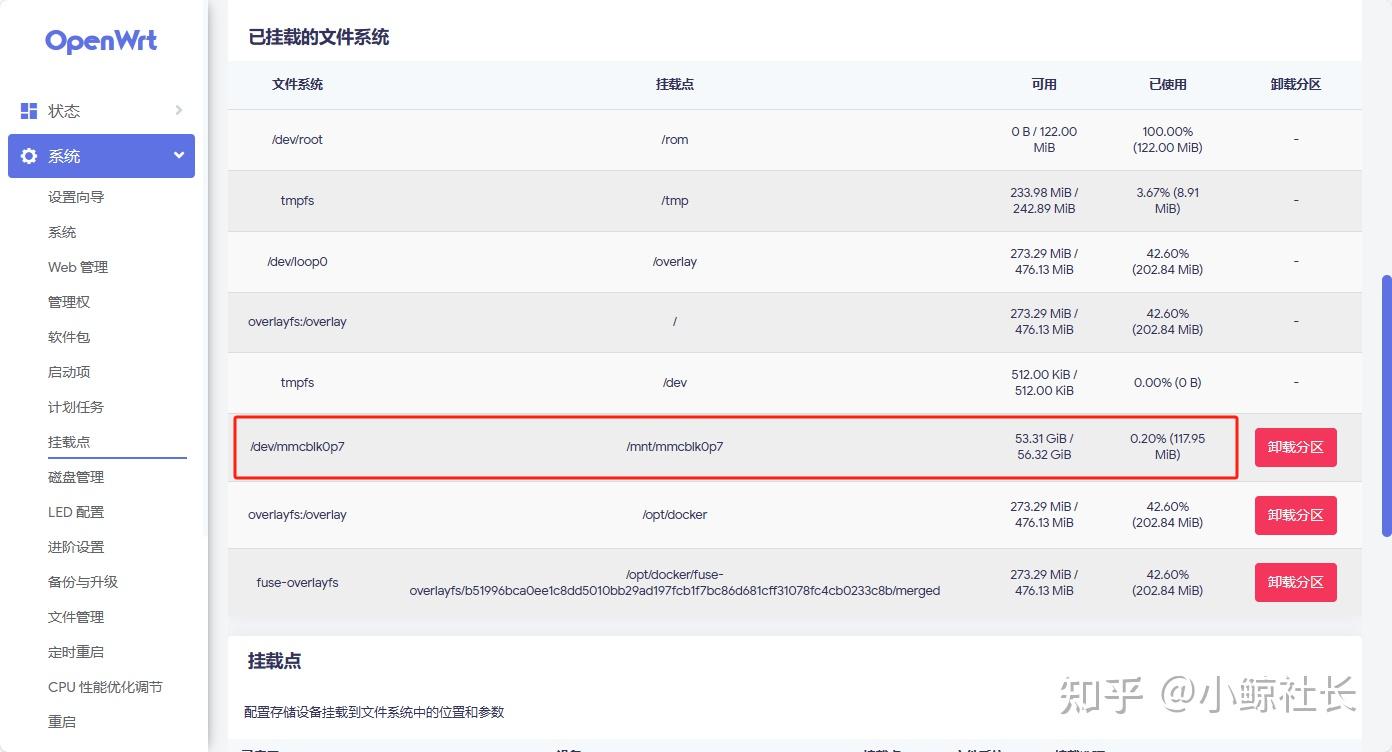The image size is (1392, 752).
Task: Open the Web 管理 page
Action: click(x=78, y=266)
